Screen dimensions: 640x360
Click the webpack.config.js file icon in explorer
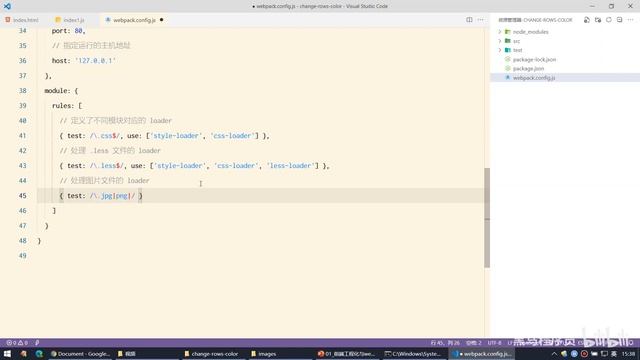[508, 77]
